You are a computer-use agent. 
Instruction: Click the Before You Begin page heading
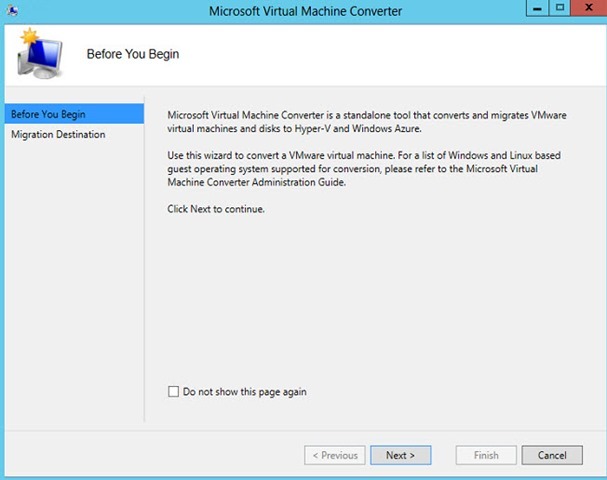click(x=133, y=54)
